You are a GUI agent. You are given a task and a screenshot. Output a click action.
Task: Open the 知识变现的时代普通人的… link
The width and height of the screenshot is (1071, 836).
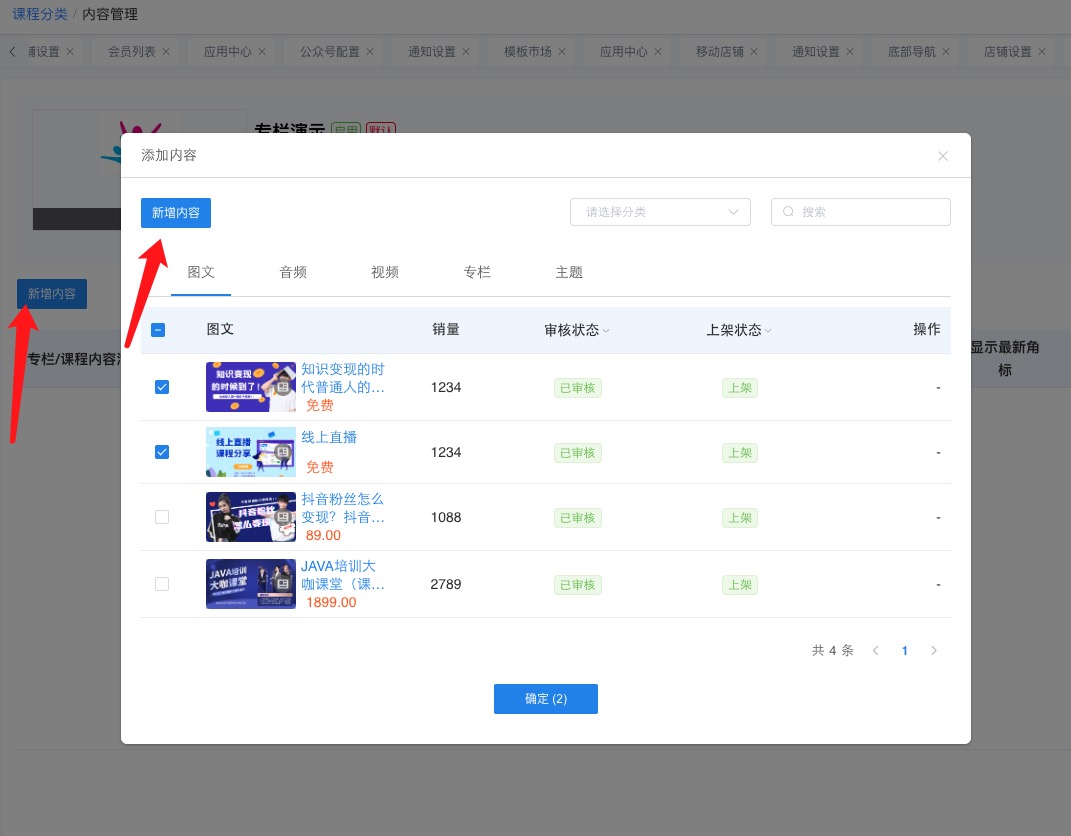[x=343, y=378]
